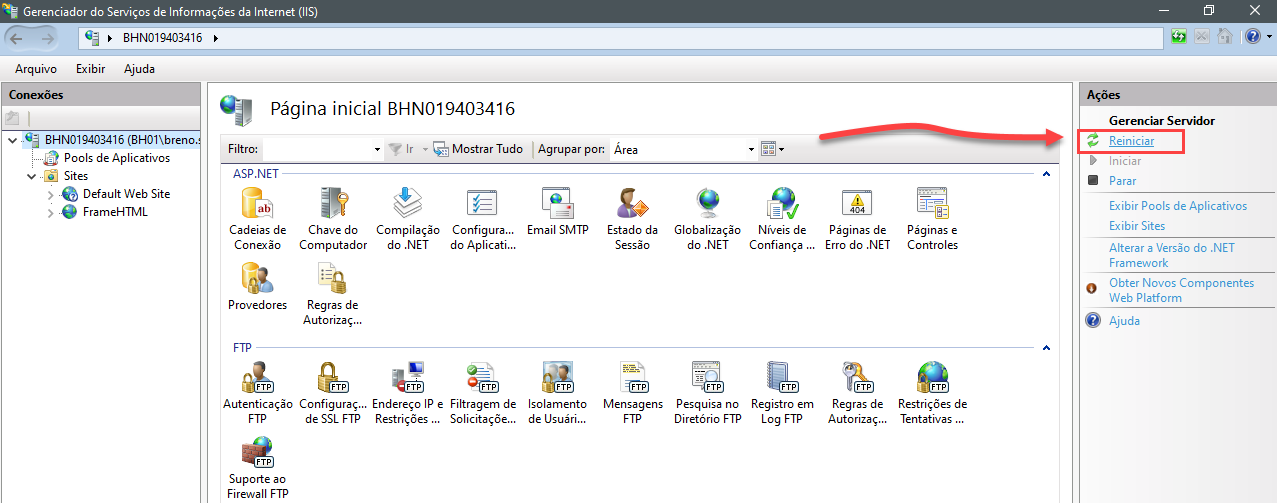Open the Exibir menu
This screenshot has width=1277, height=503.
tap(90, 69)
